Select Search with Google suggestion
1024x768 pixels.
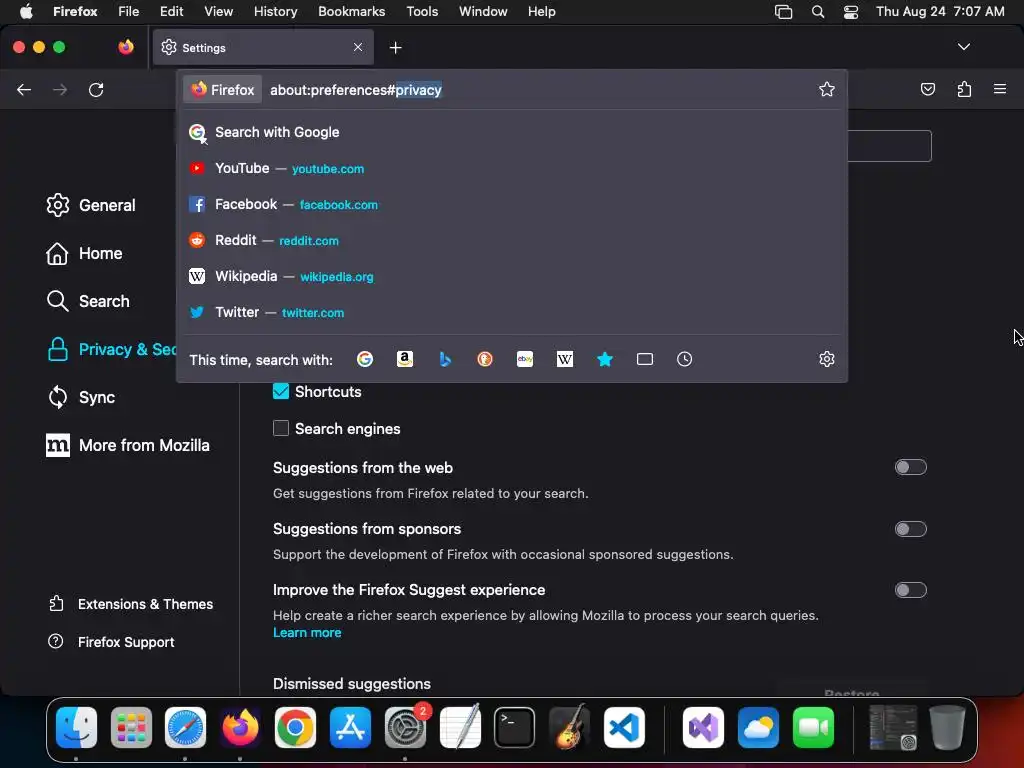(512, 133)
